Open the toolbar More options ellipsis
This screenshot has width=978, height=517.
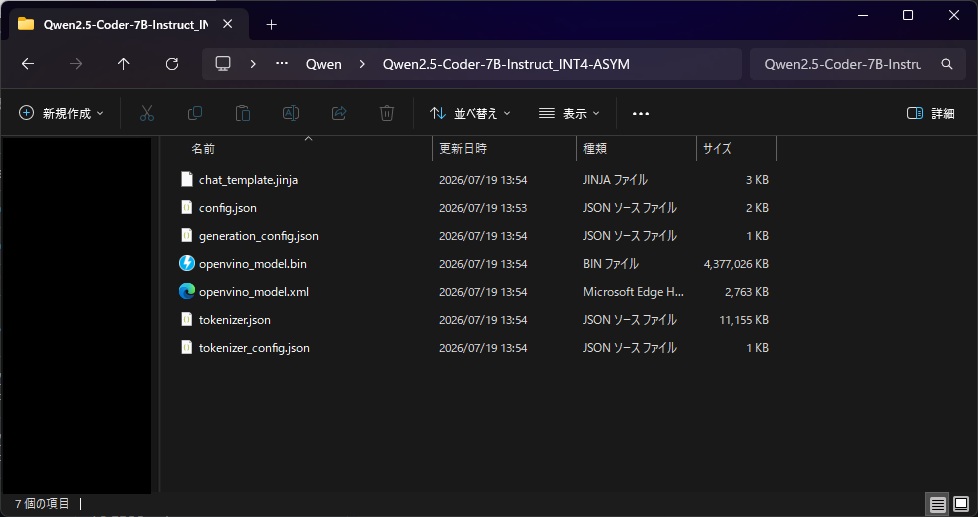point(641,114)
